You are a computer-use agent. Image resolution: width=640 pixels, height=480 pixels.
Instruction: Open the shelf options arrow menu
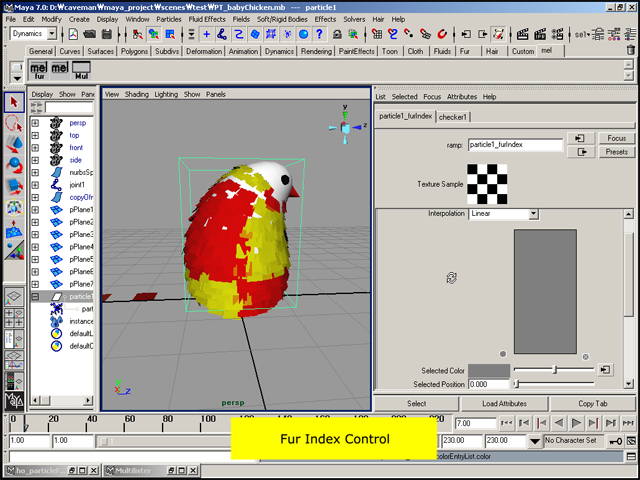17,78
